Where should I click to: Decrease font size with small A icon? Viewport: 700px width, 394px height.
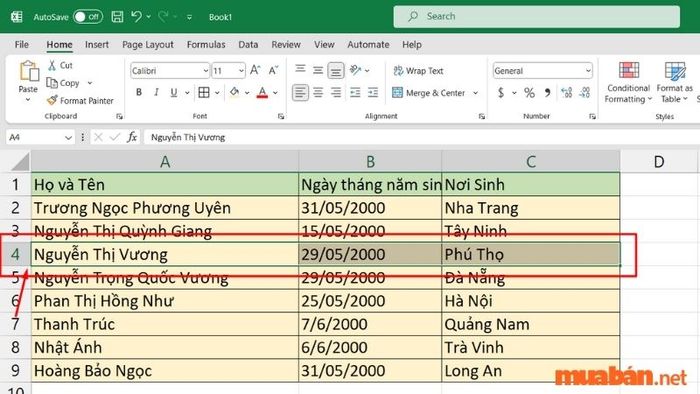click(273, 70)
